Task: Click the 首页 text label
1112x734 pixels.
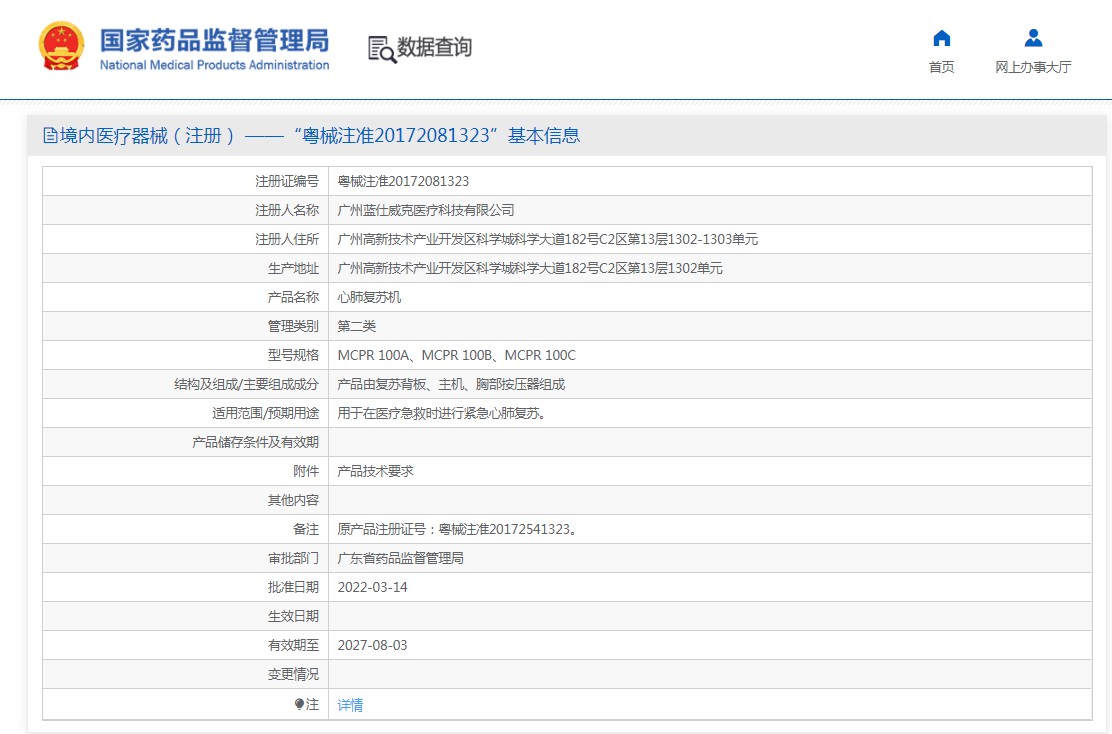Action: click(942, 67)
